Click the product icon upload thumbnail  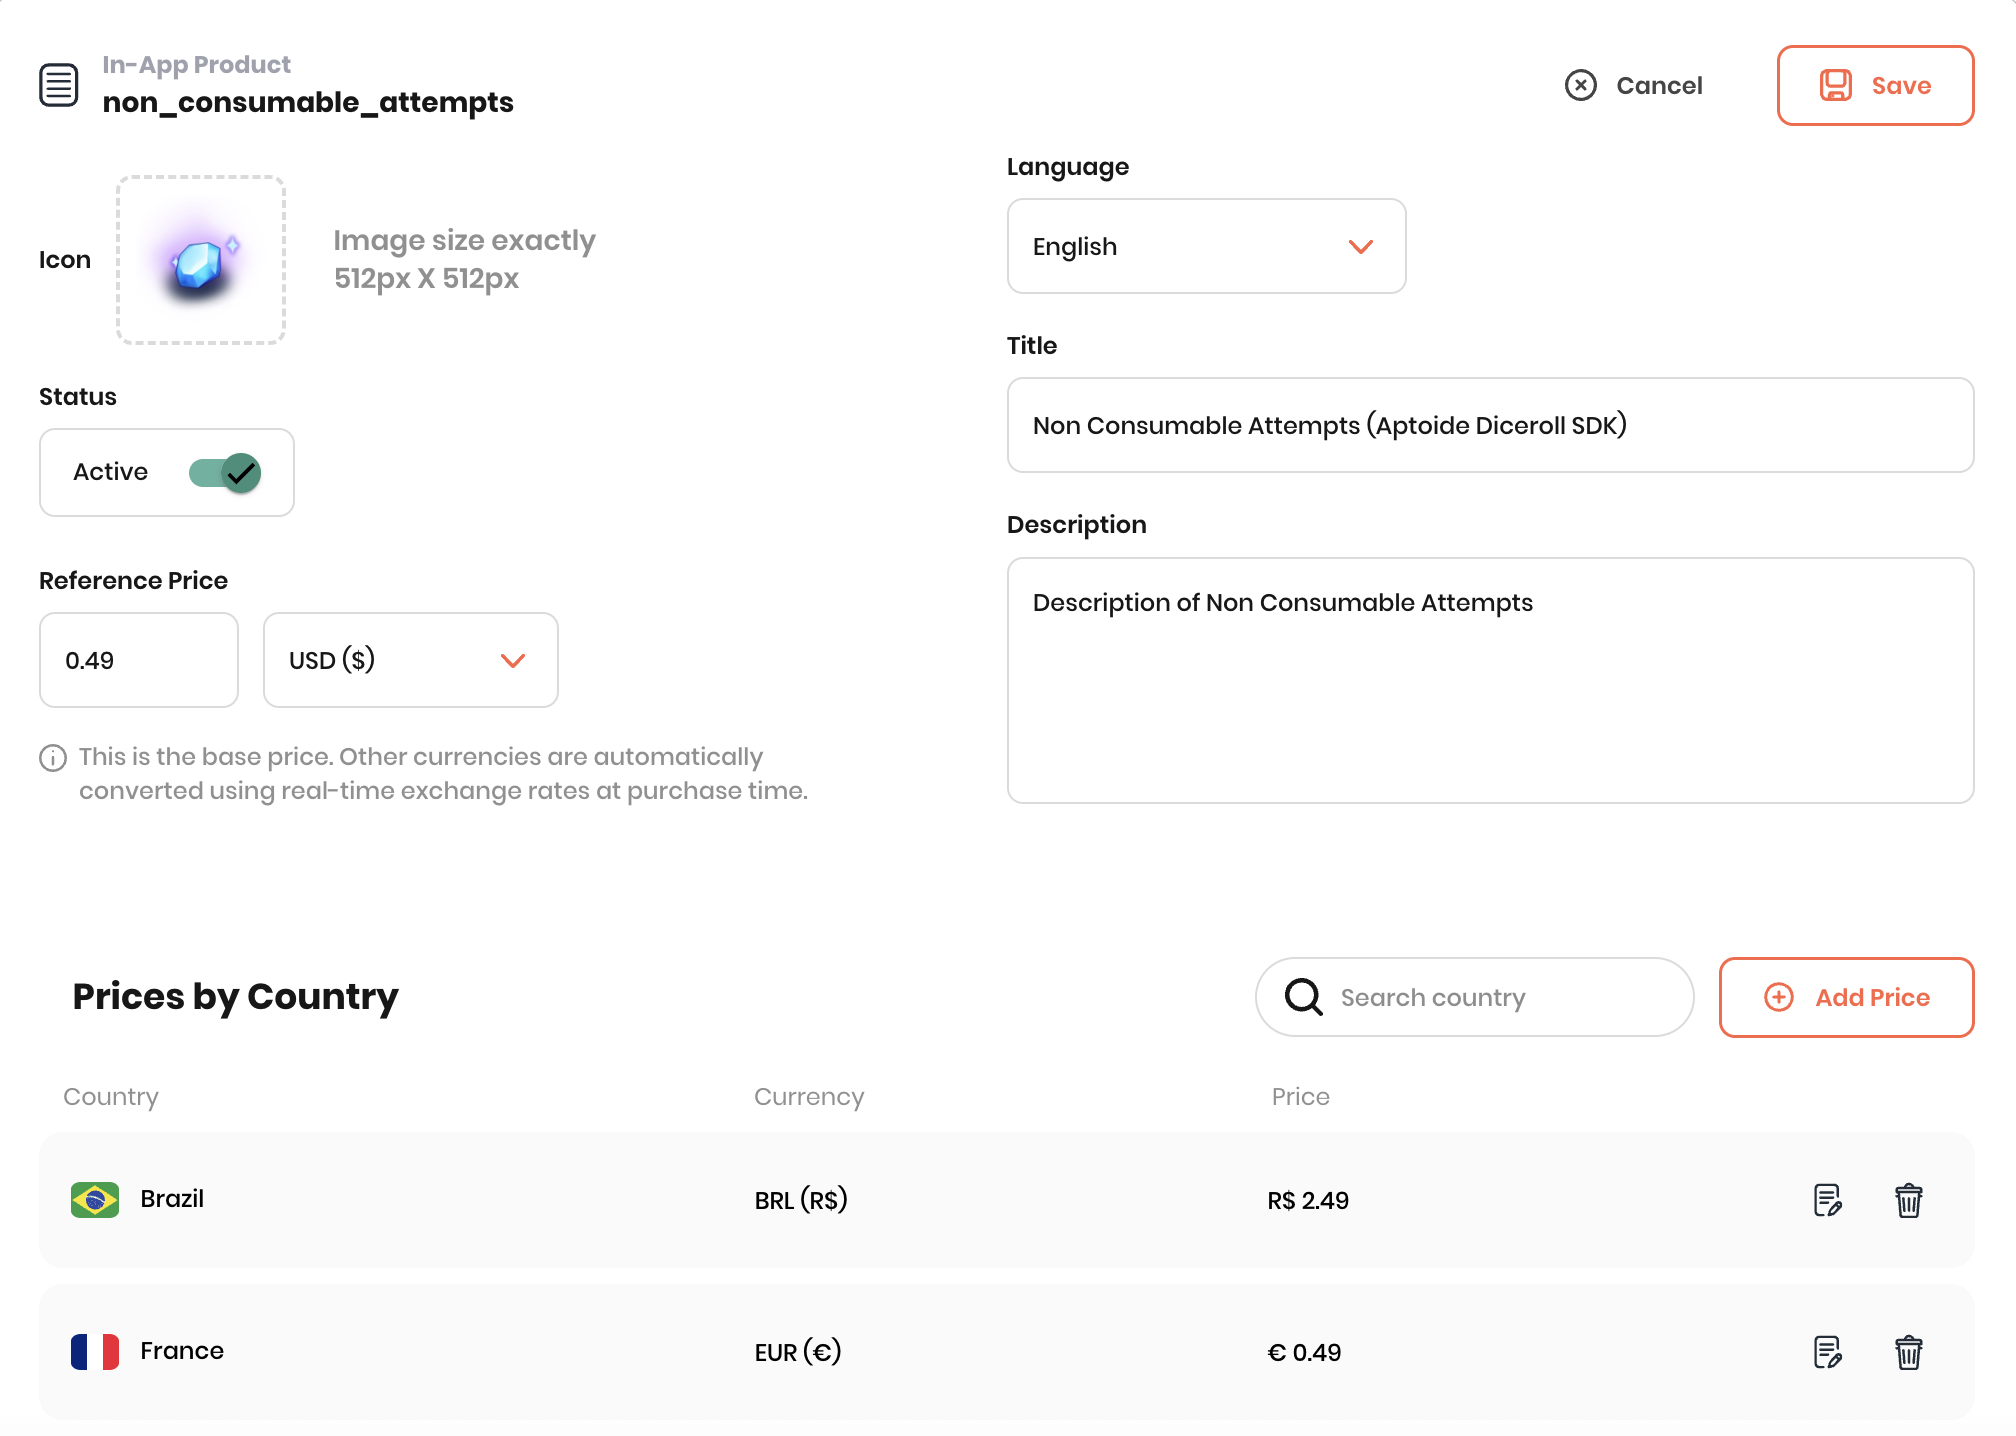[201, 260]
